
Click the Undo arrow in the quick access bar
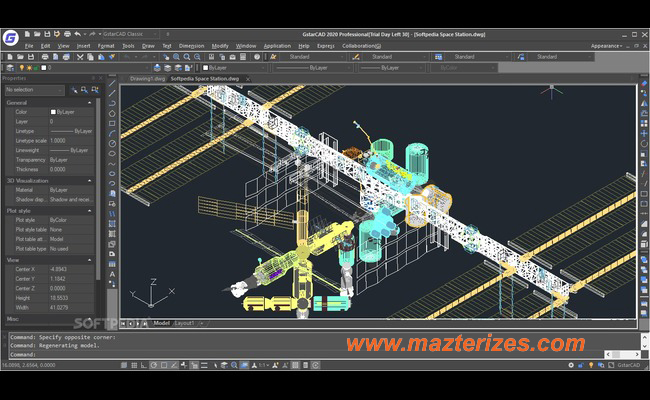(78, 34)
